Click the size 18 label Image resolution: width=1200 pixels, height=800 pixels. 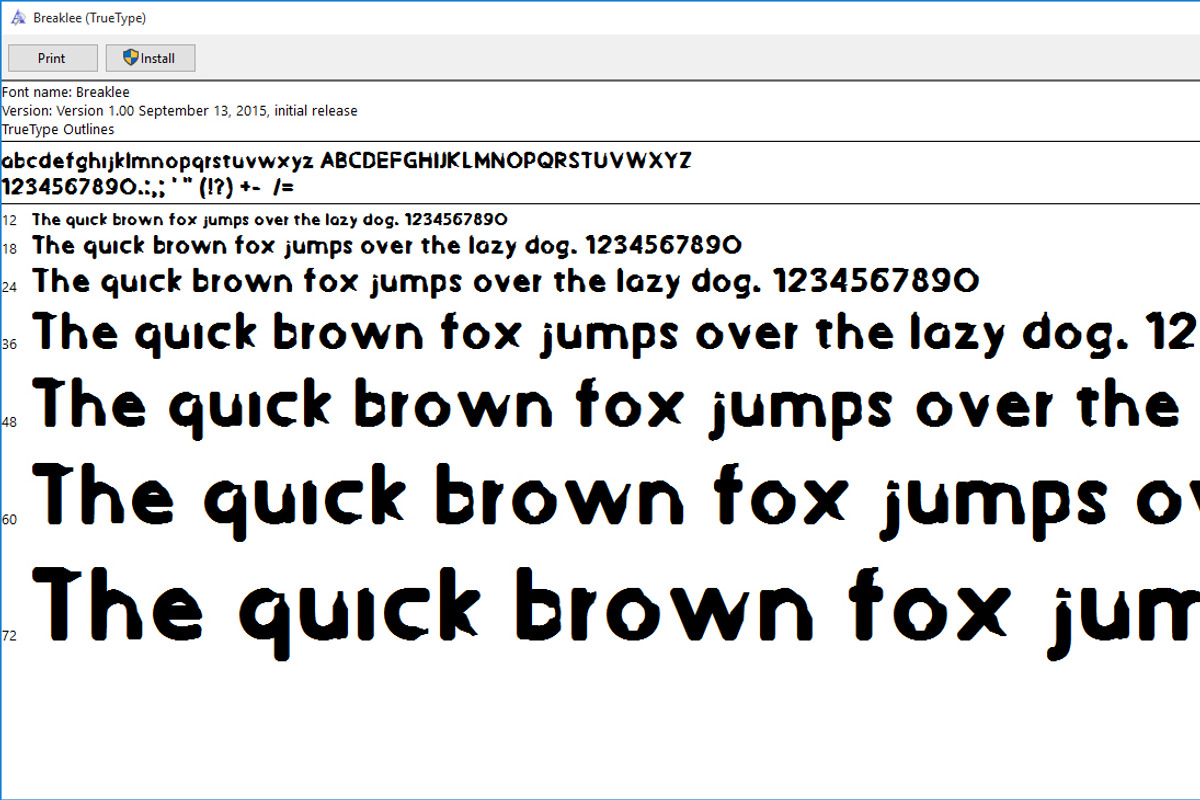[x=10, y=248]
